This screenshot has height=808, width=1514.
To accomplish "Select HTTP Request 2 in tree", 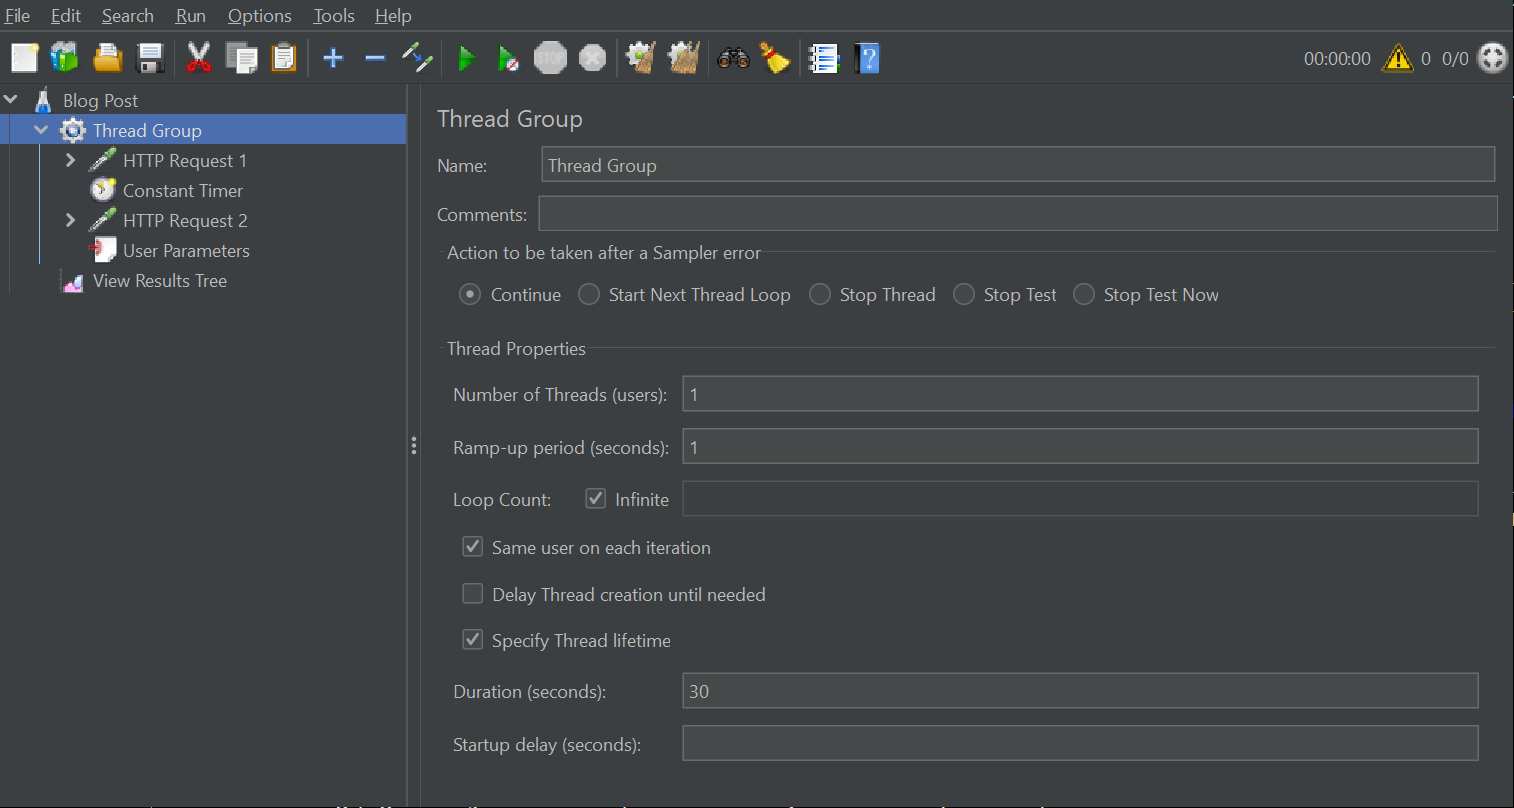I will [x=184, y=221].
